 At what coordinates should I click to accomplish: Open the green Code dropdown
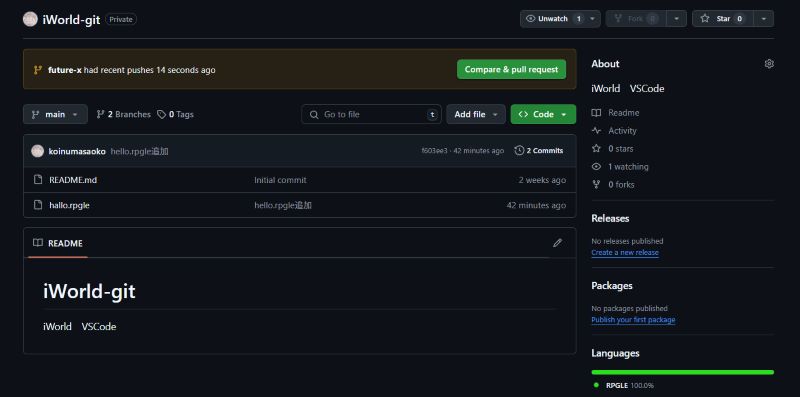(x=543, y=114)
